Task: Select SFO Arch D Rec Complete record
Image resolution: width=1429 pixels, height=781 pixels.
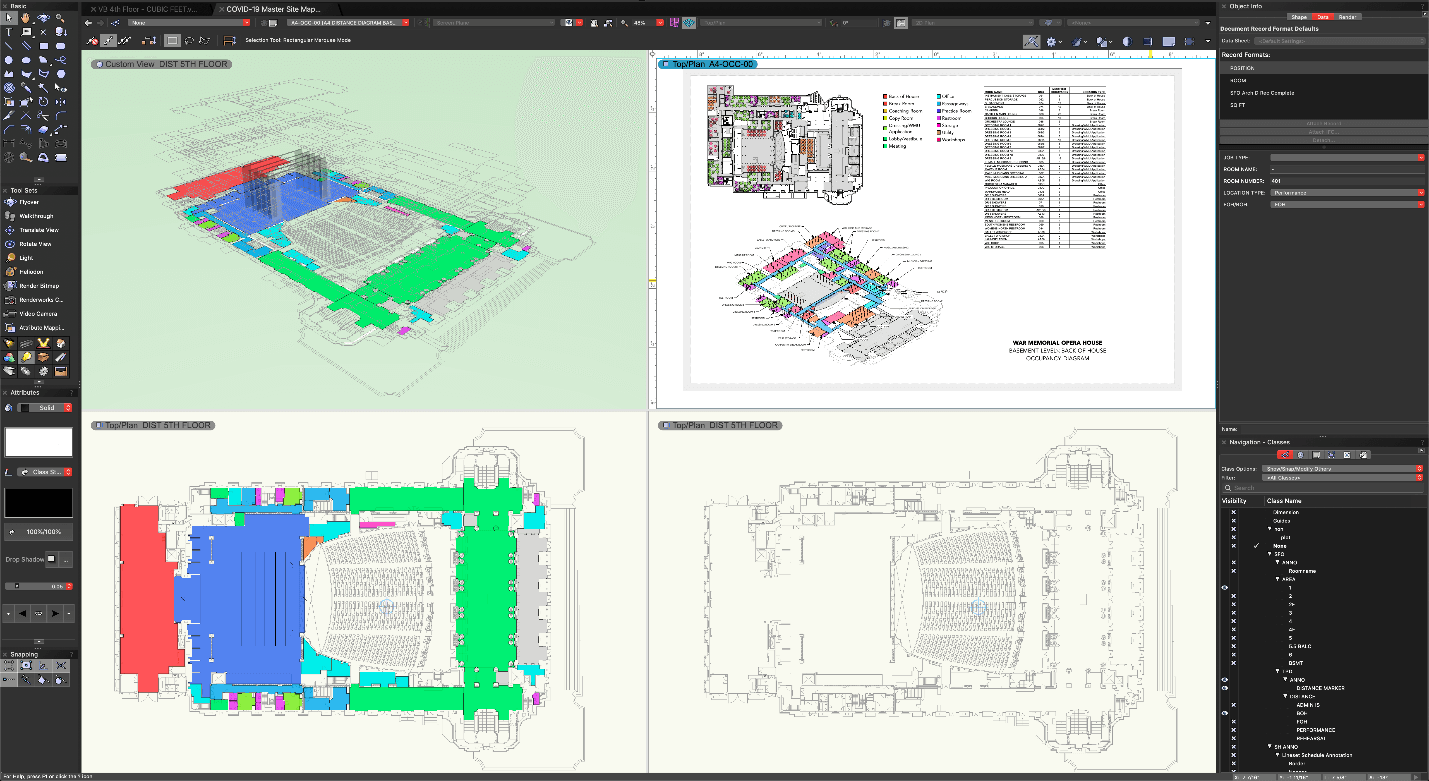Action: coord(1262,93)
